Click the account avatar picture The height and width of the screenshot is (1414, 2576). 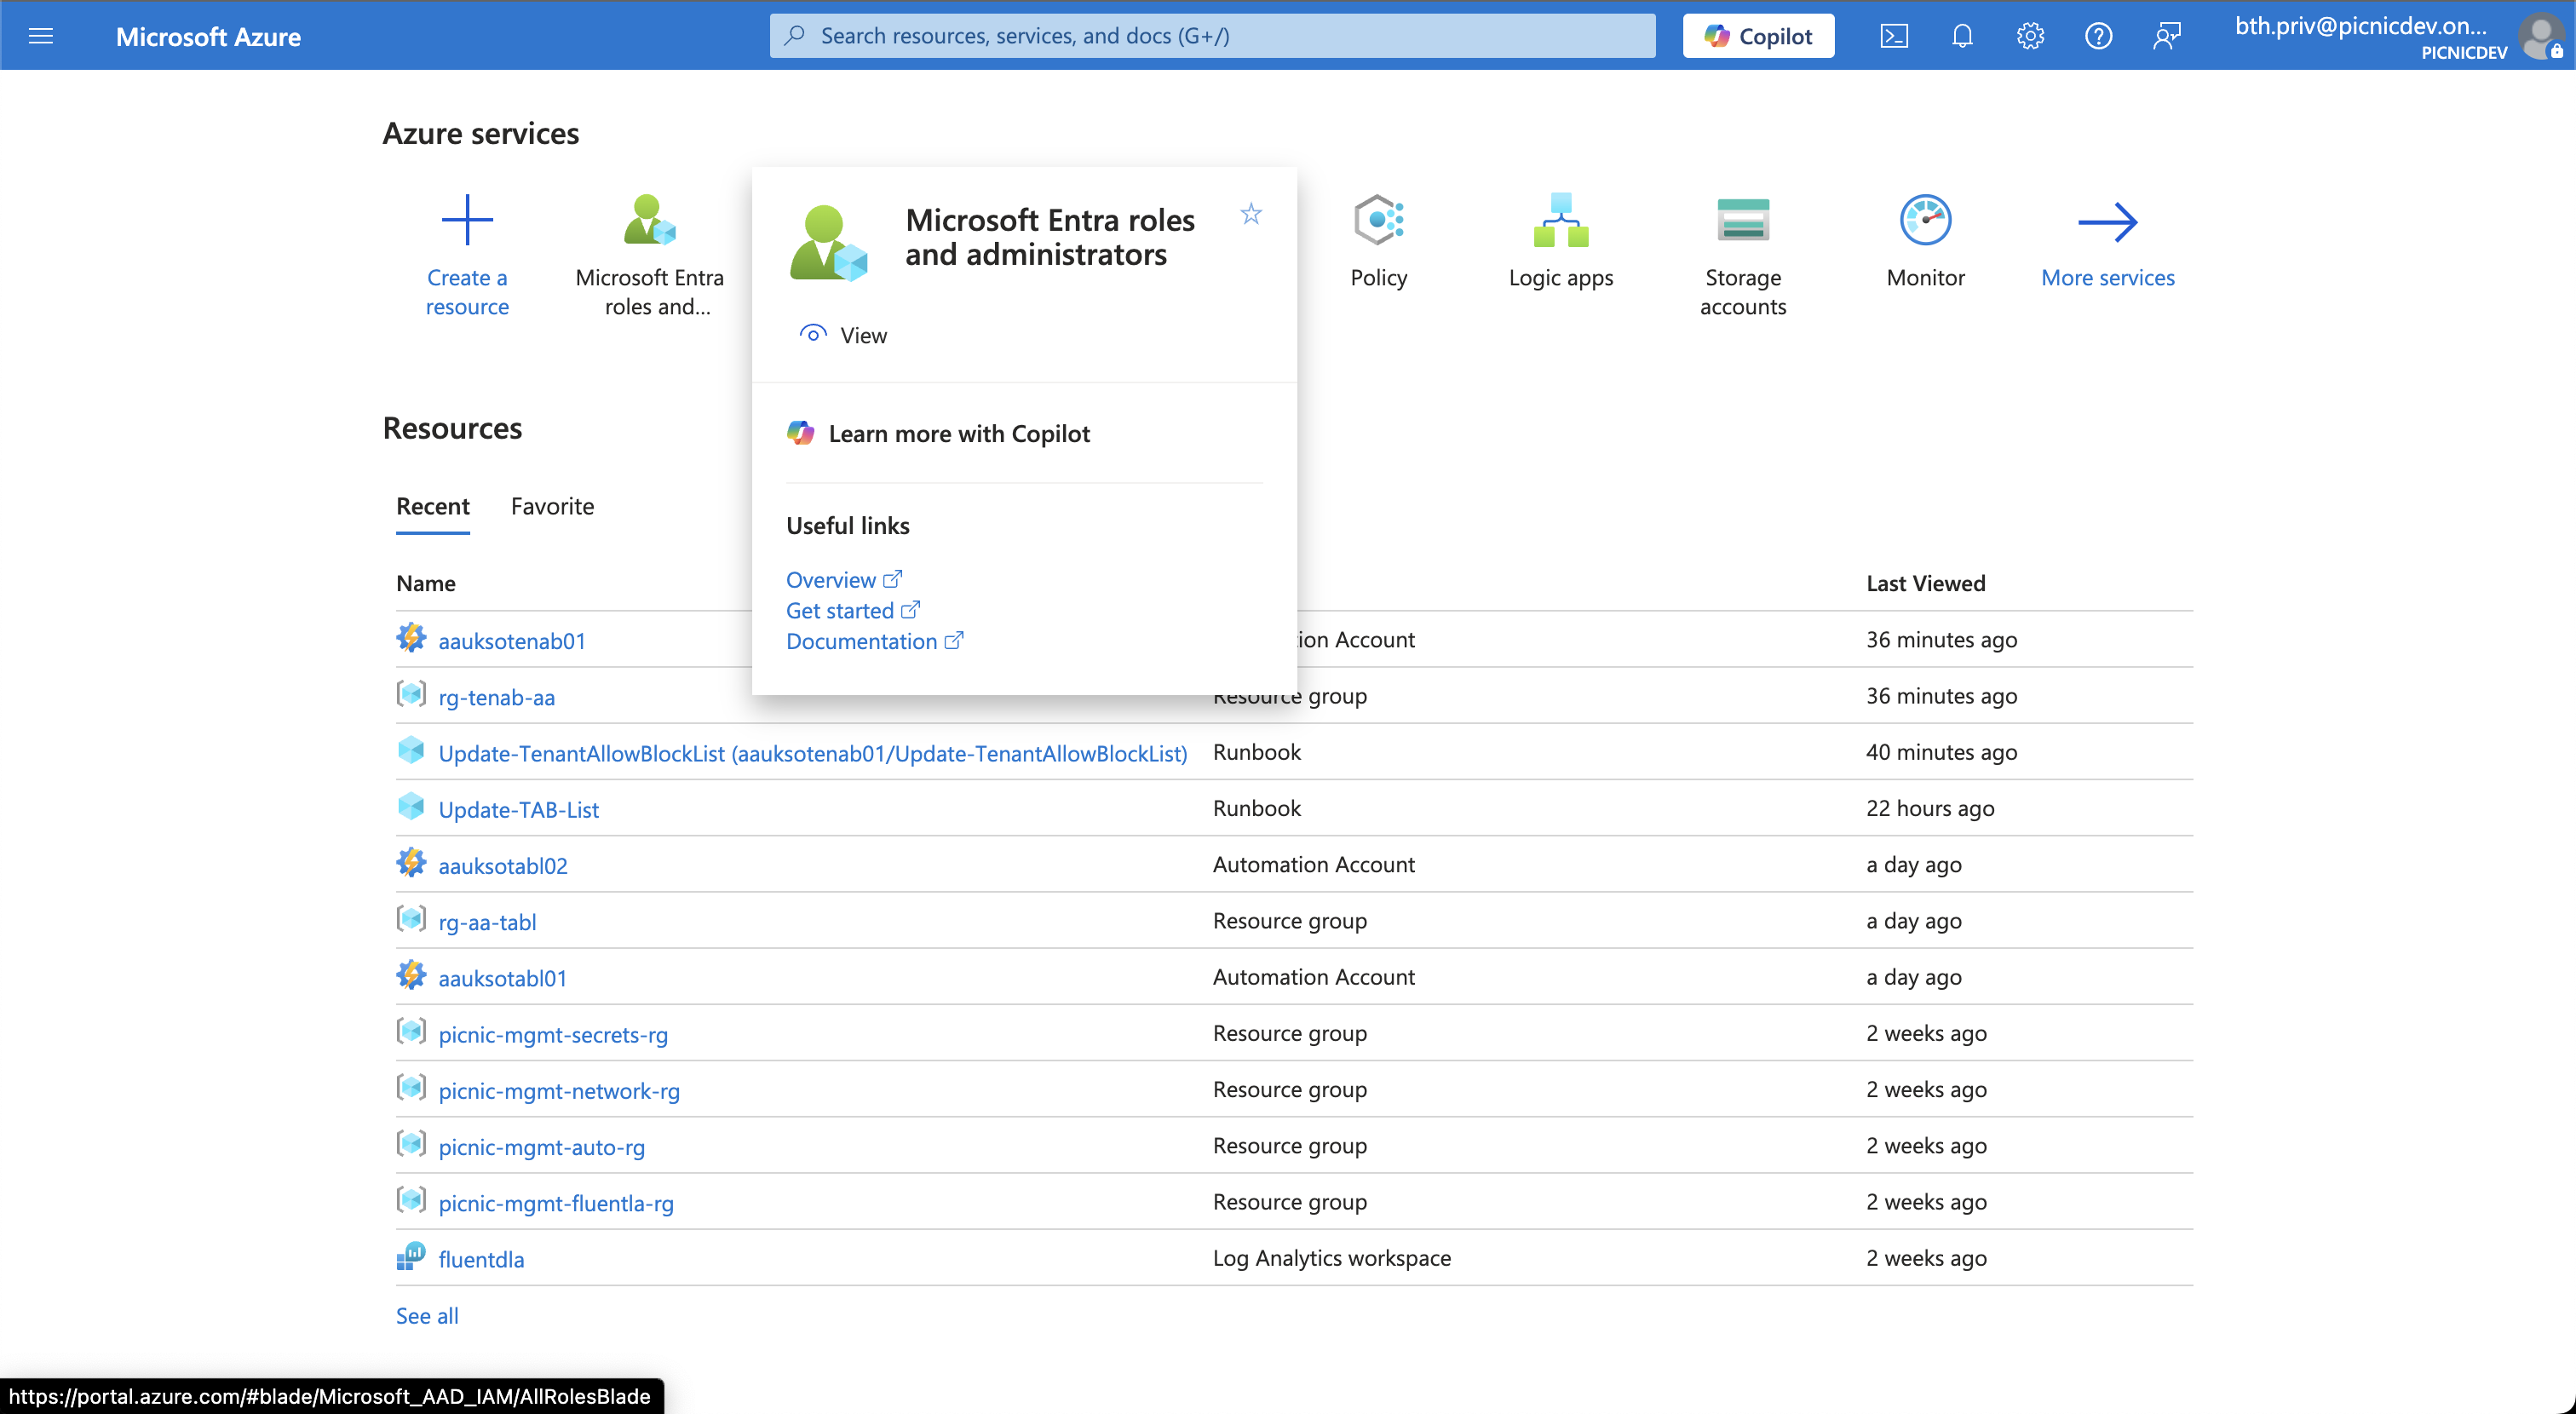[2541, 36]
